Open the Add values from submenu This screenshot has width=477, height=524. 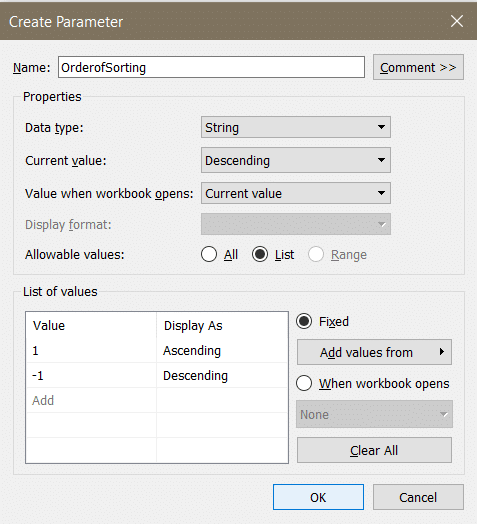pyautogui.click(x=374, y=352)
